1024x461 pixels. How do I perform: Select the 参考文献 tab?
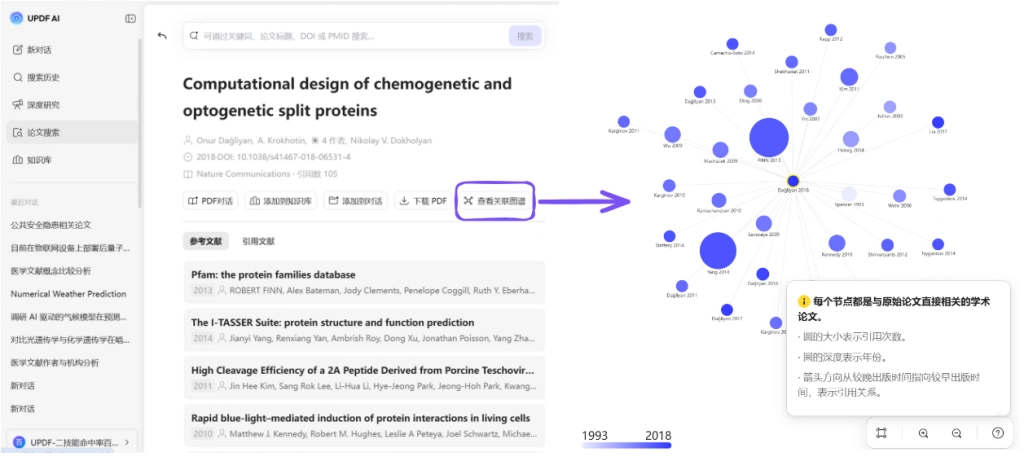point(206,241)
